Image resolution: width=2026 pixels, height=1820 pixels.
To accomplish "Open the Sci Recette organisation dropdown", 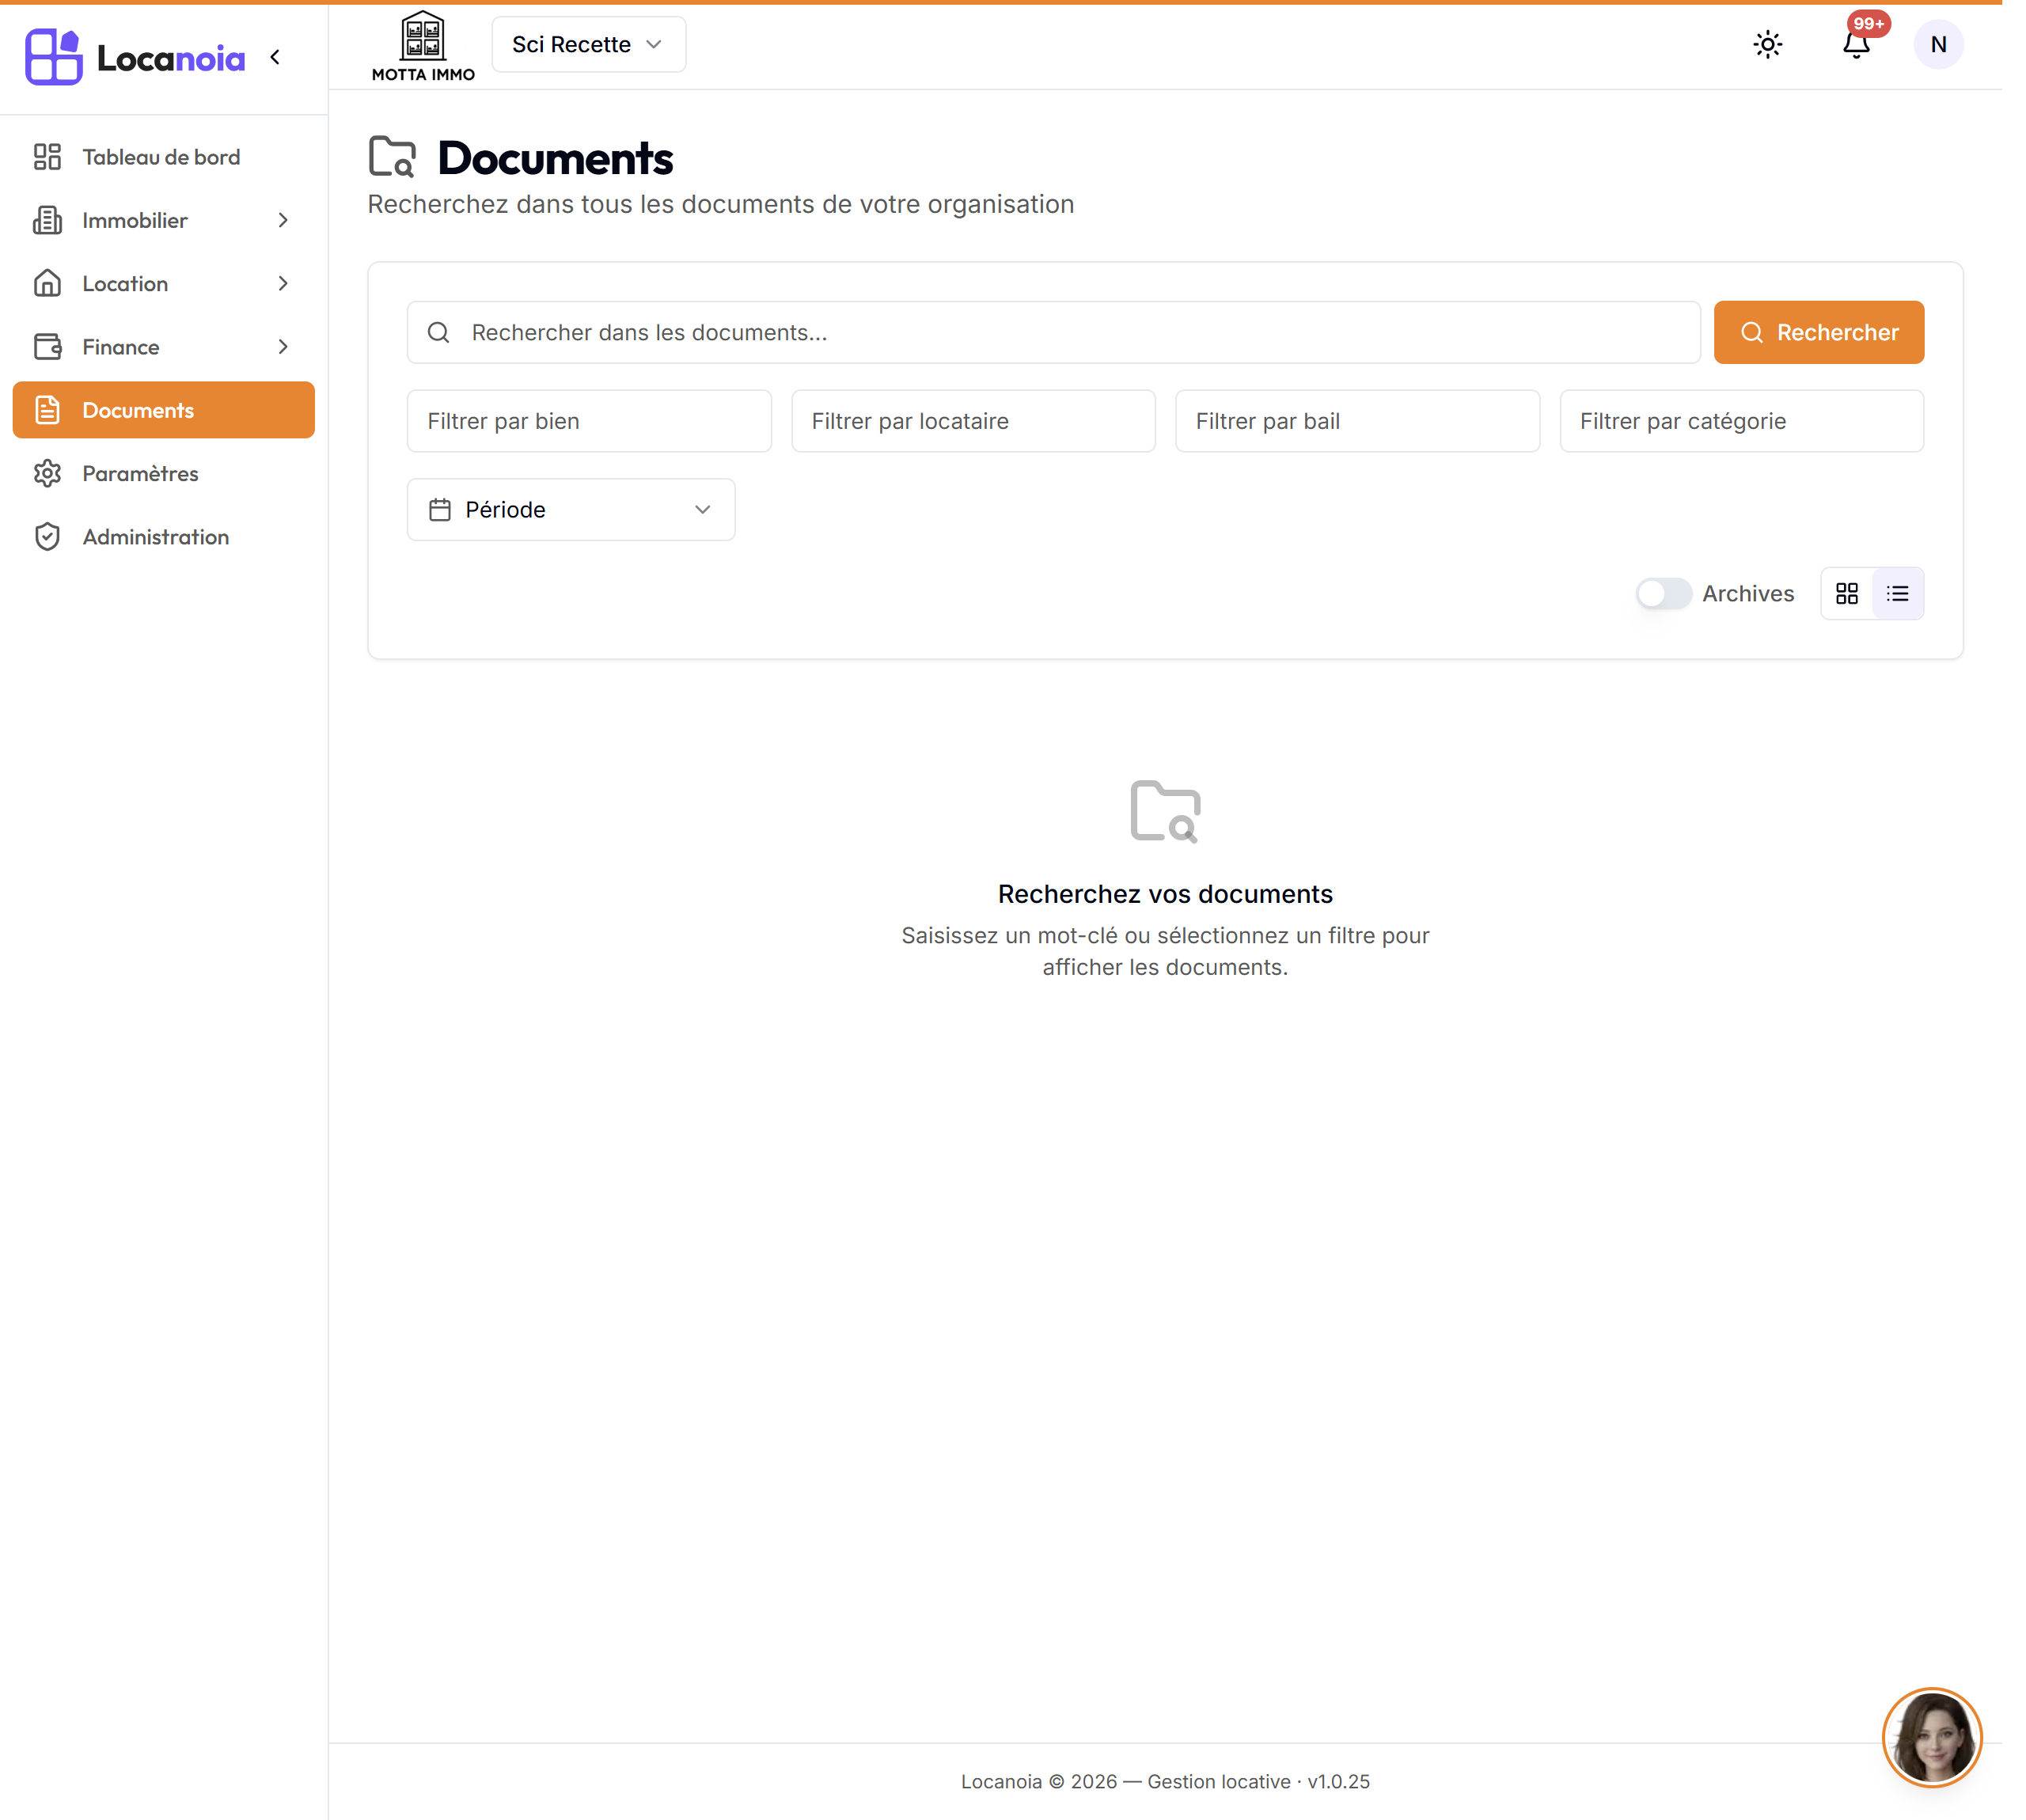I will click(588, 44).
